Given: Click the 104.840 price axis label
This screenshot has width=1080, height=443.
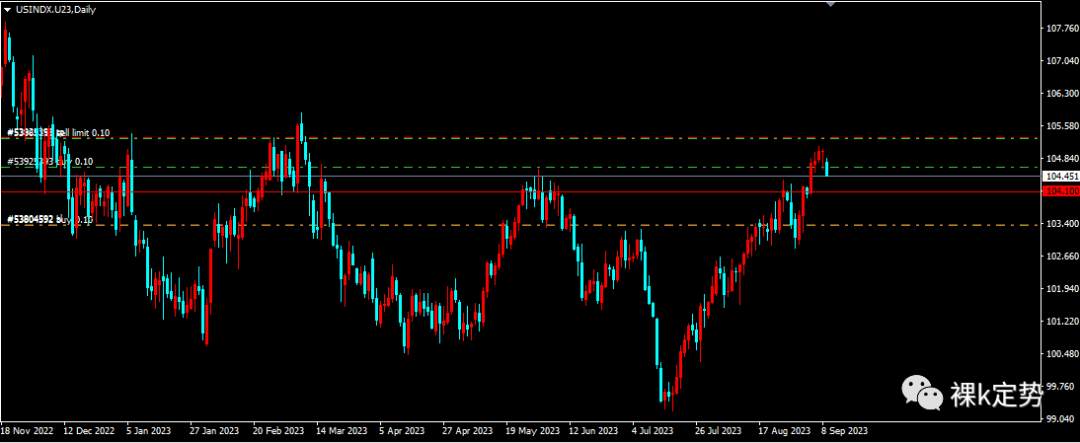Looking at the screenshot, I should click(x=1061, y=158).
